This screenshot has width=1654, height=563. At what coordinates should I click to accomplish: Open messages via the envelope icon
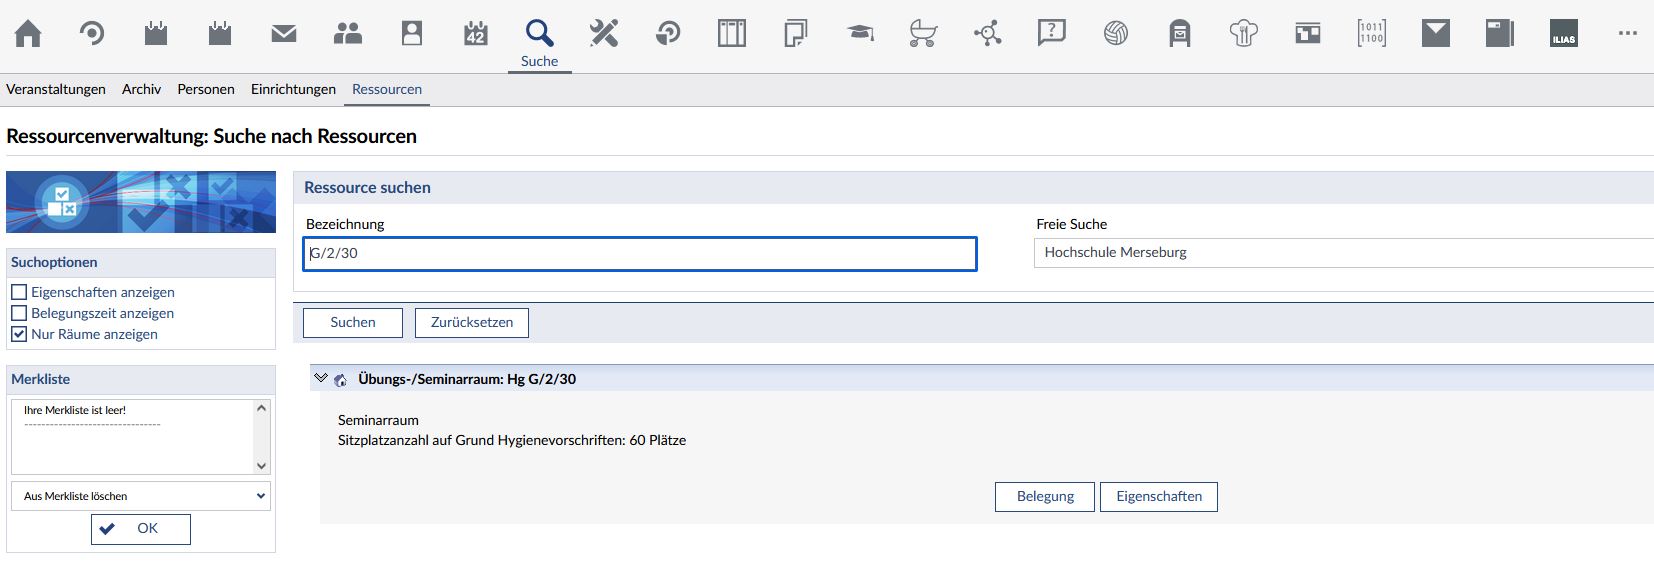[284, 34]
